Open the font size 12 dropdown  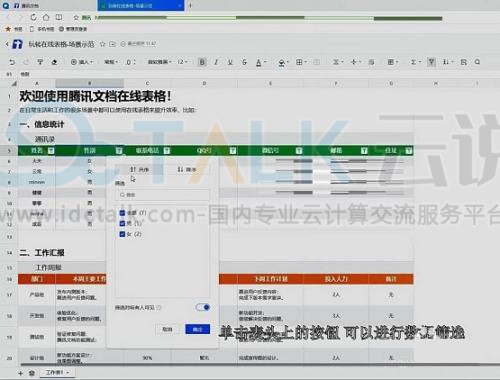(182, 62)
